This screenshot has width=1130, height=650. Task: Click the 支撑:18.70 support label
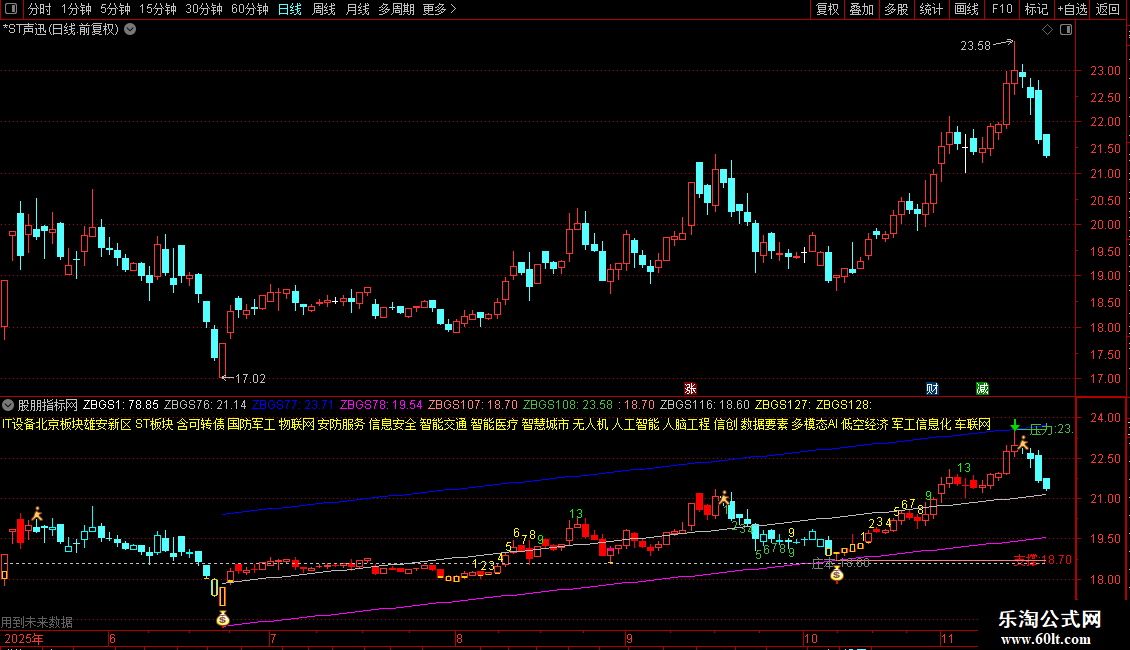pyautogui.click(x=1042, y=559)
